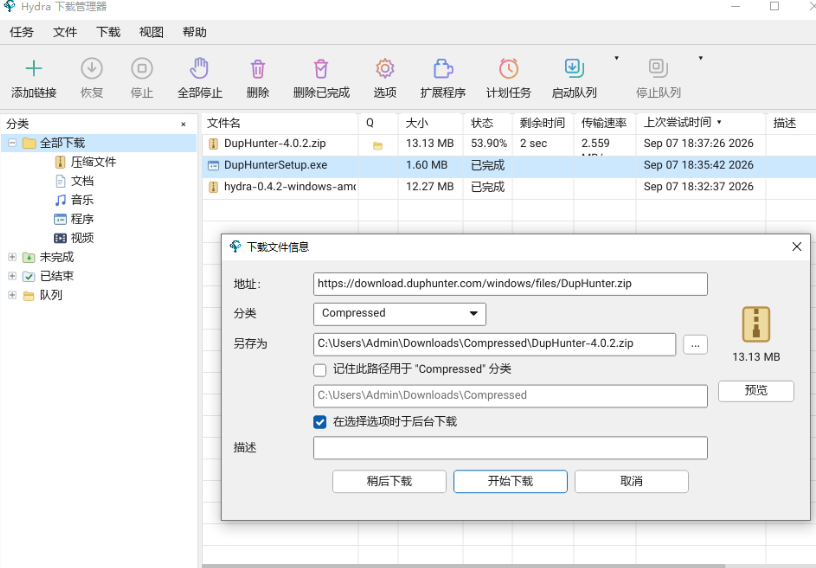Click the exe icon of DupHunterSetup.exe
Viewport: 816px width, 568px height.
[x=213, y=166]
